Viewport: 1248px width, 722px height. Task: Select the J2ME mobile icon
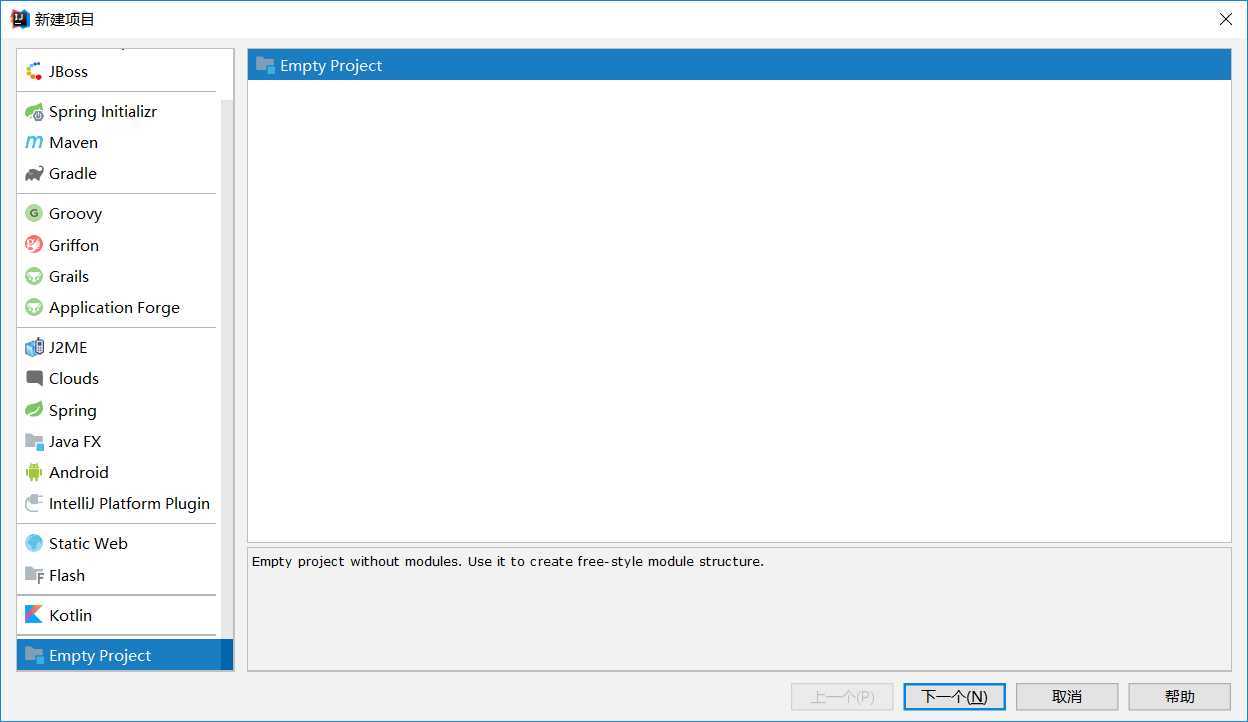pyautogui.click(x=34, y=348)
